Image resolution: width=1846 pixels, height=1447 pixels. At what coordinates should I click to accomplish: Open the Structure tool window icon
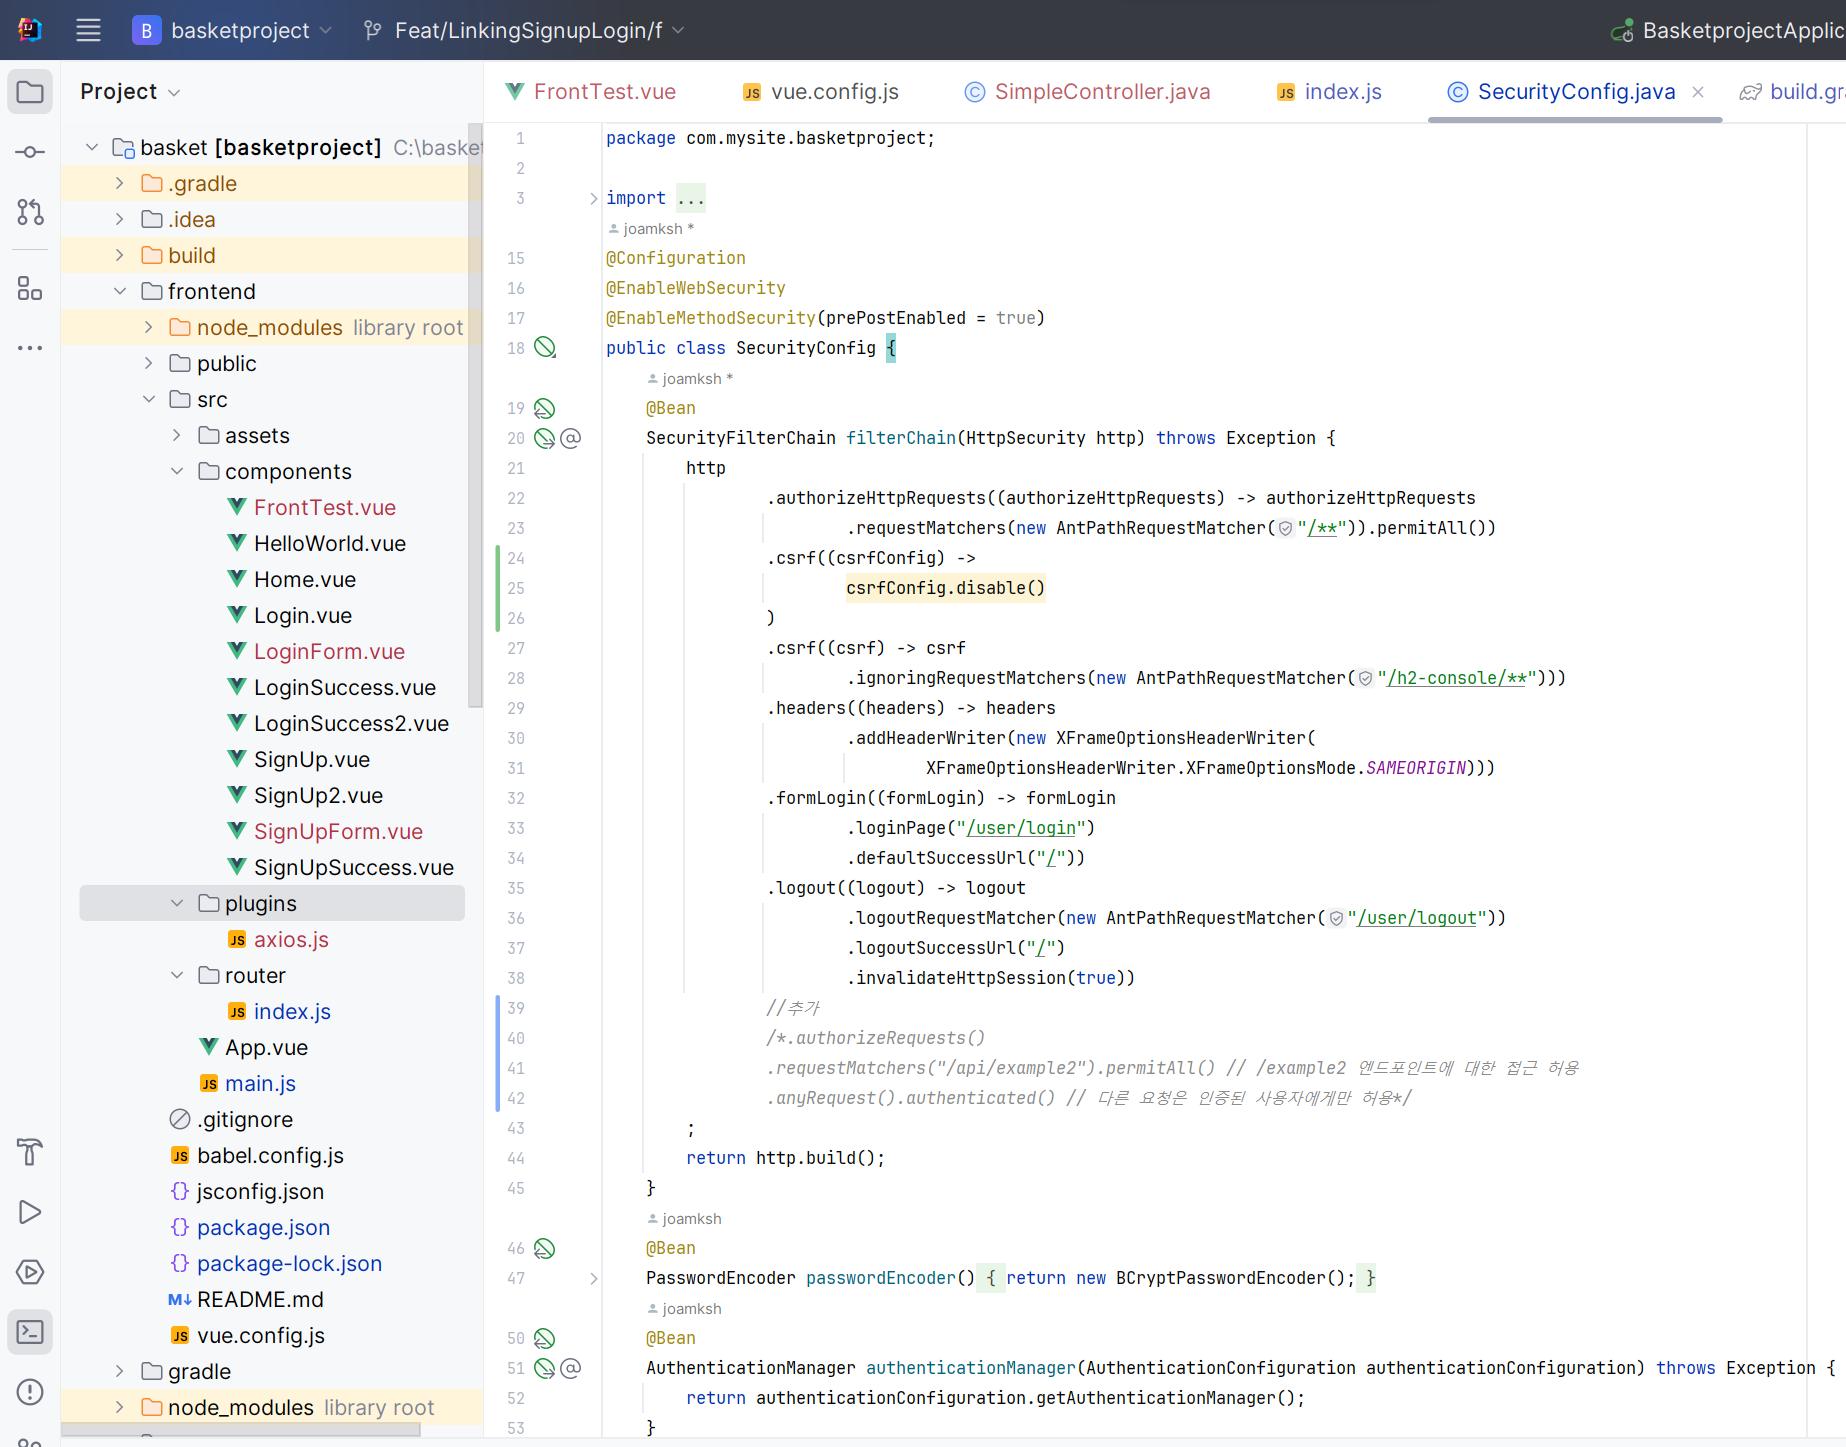click(x=30, y=289)
